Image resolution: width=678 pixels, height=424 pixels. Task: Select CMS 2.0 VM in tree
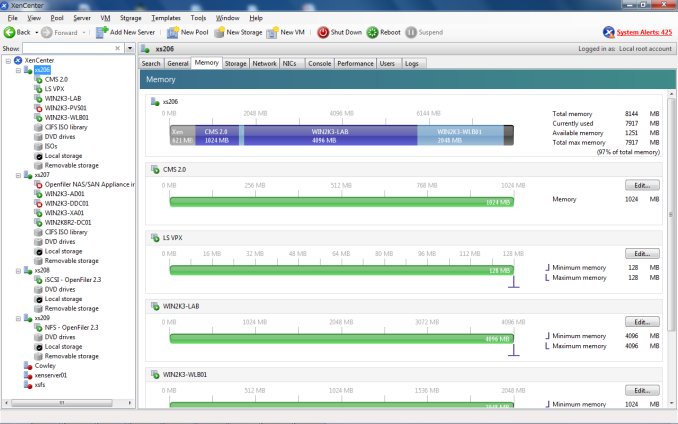tap(56, 80)
